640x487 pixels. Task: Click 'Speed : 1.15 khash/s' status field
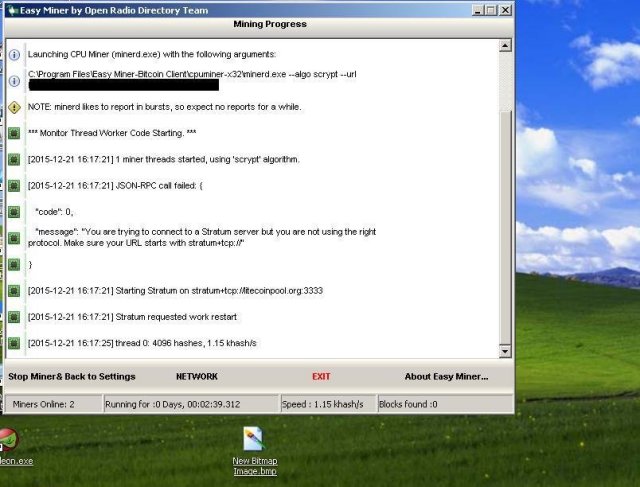[x=329, y=404]
